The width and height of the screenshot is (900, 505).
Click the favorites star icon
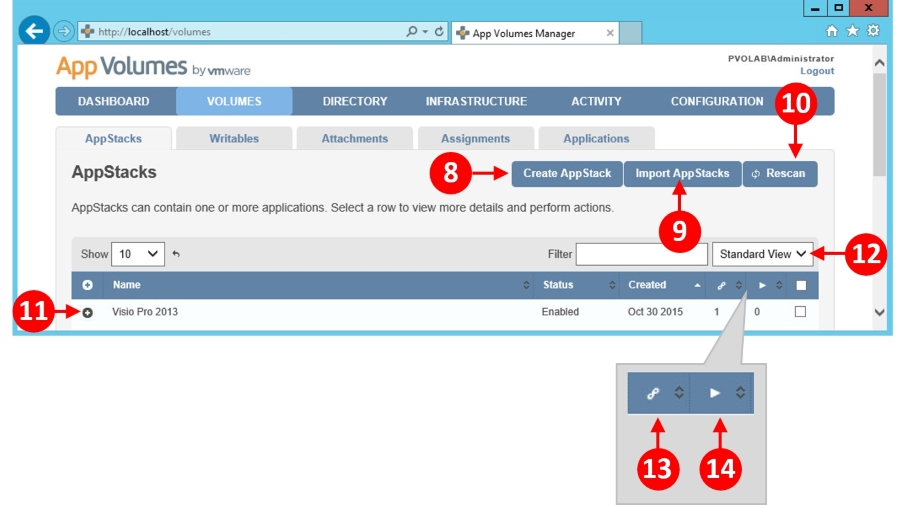pyautogui.click(x=852, y=31)
